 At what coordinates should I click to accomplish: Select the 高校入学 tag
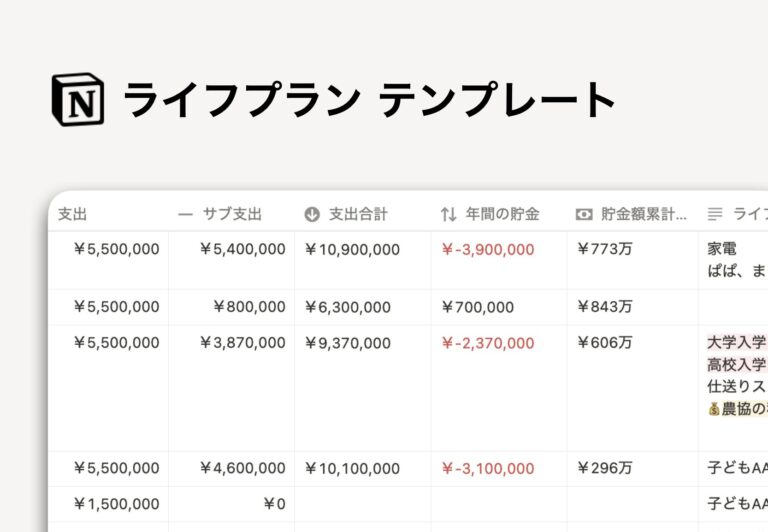[737, 364]
